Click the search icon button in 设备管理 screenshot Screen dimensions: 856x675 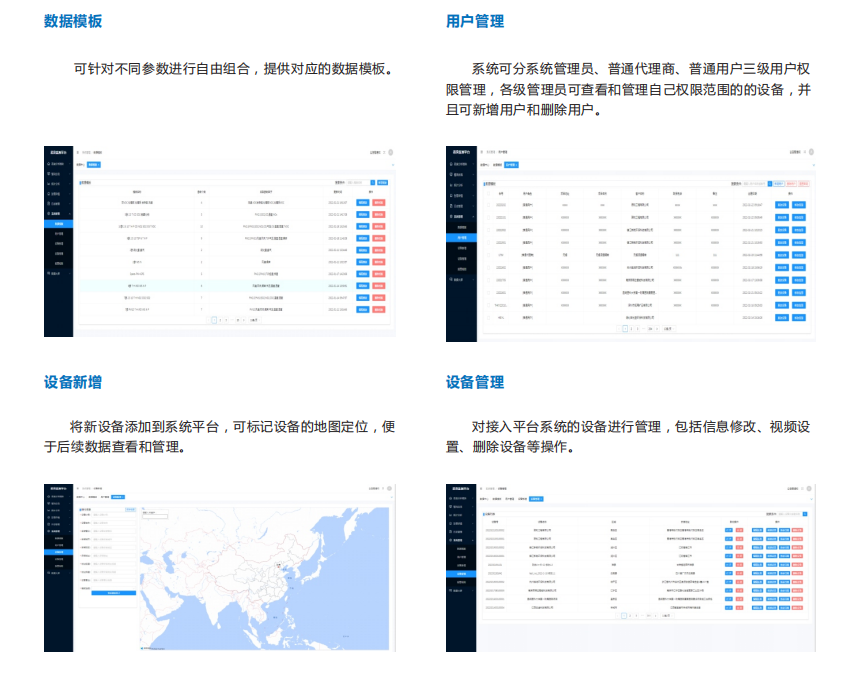[805, 514]
